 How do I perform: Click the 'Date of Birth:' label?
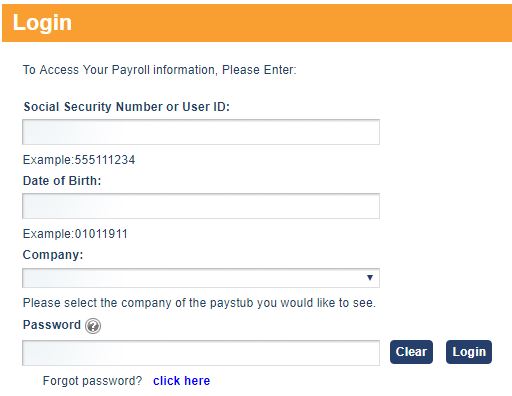pyautogui.click(x=62, y=181)
